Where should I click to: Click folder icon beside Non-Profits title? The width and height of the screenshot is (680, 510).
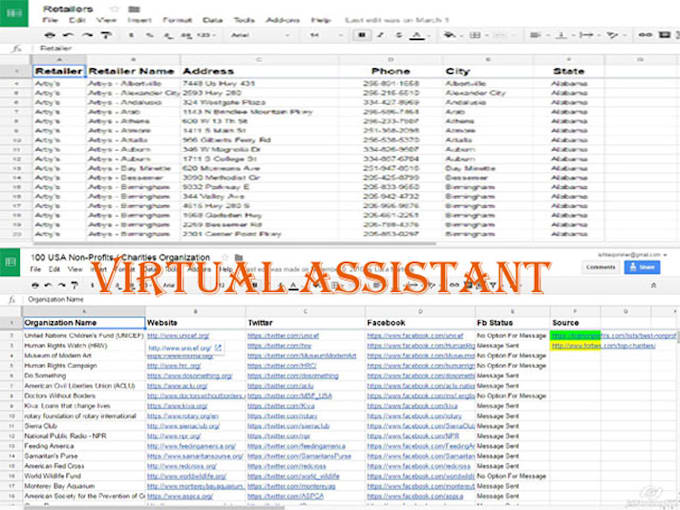pos(239,258)
